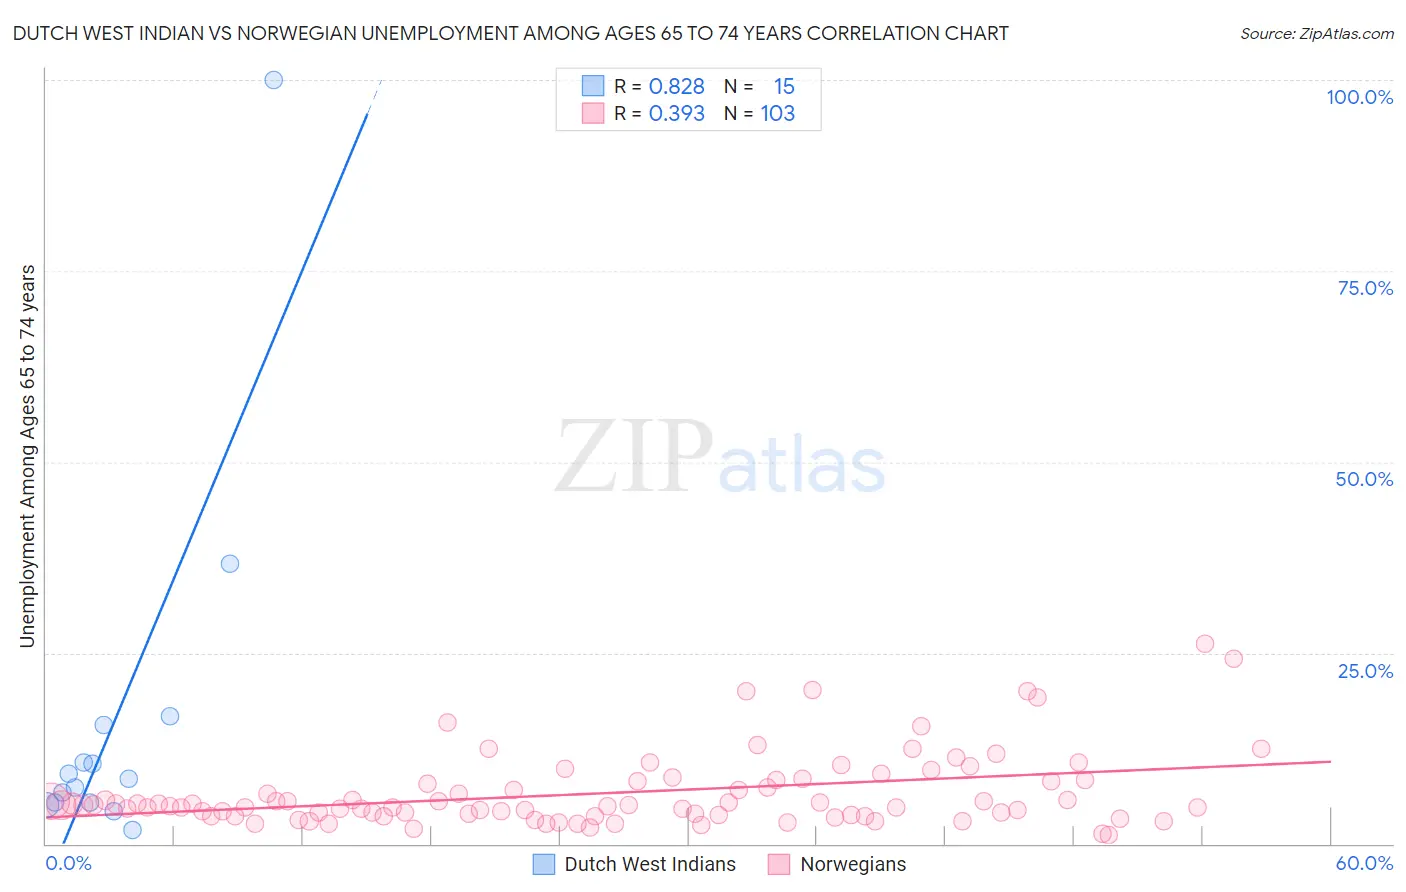
Task: Click the 50.0% y-axis label
Action: tap(1364, 479)
